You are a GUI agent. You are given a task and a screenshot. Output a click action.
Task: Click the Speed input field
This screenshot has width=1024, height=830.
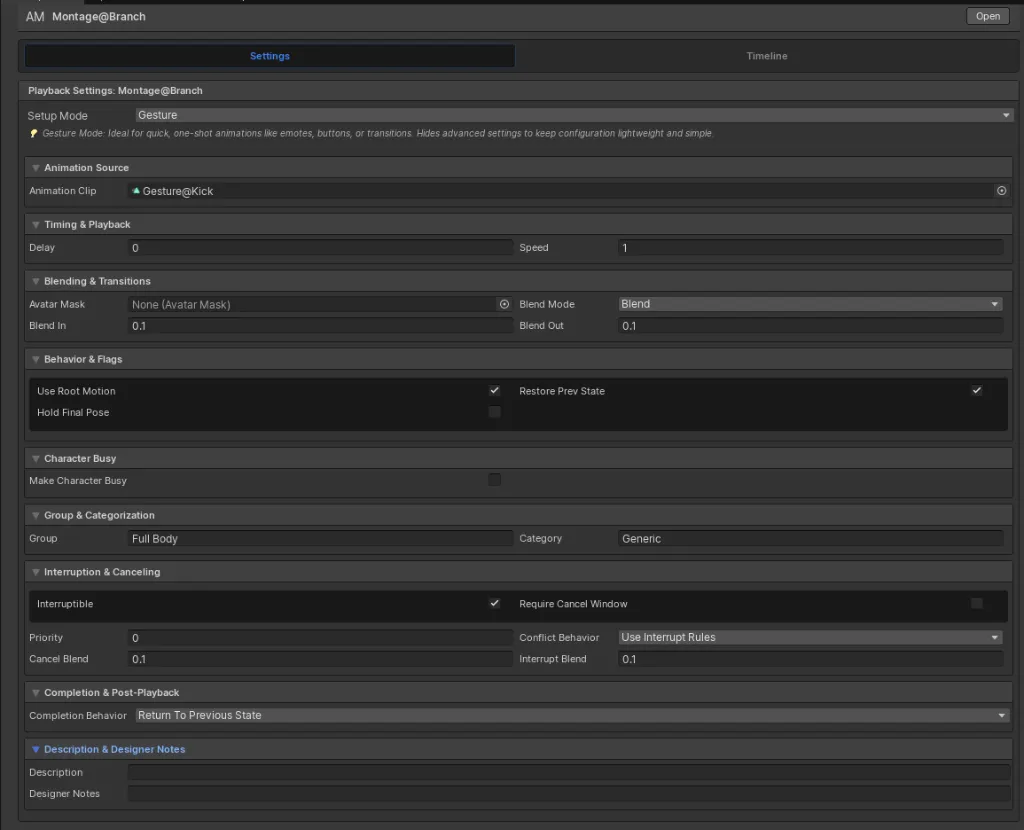810,248
